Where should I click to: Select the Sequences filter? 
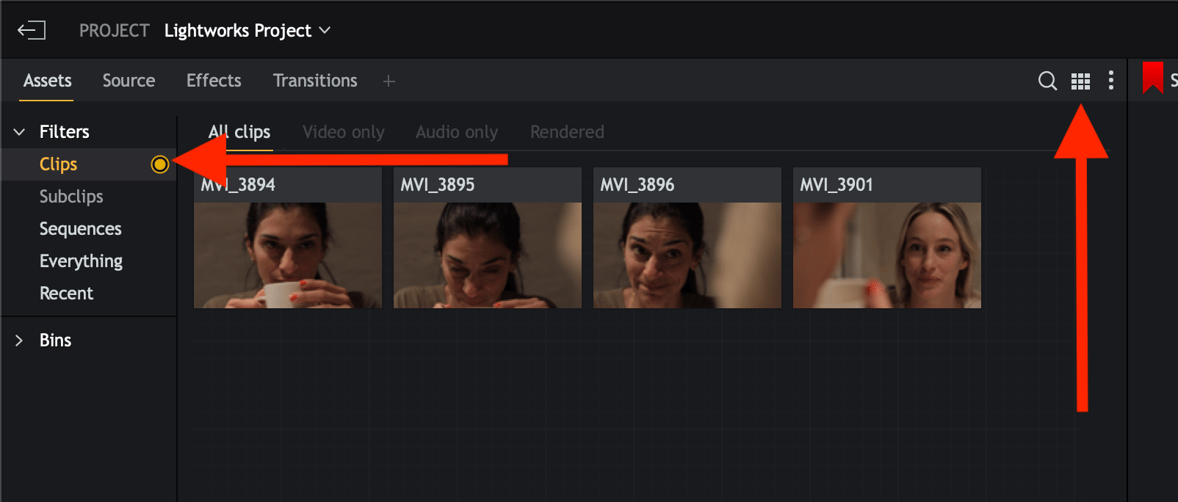(80, 229)
